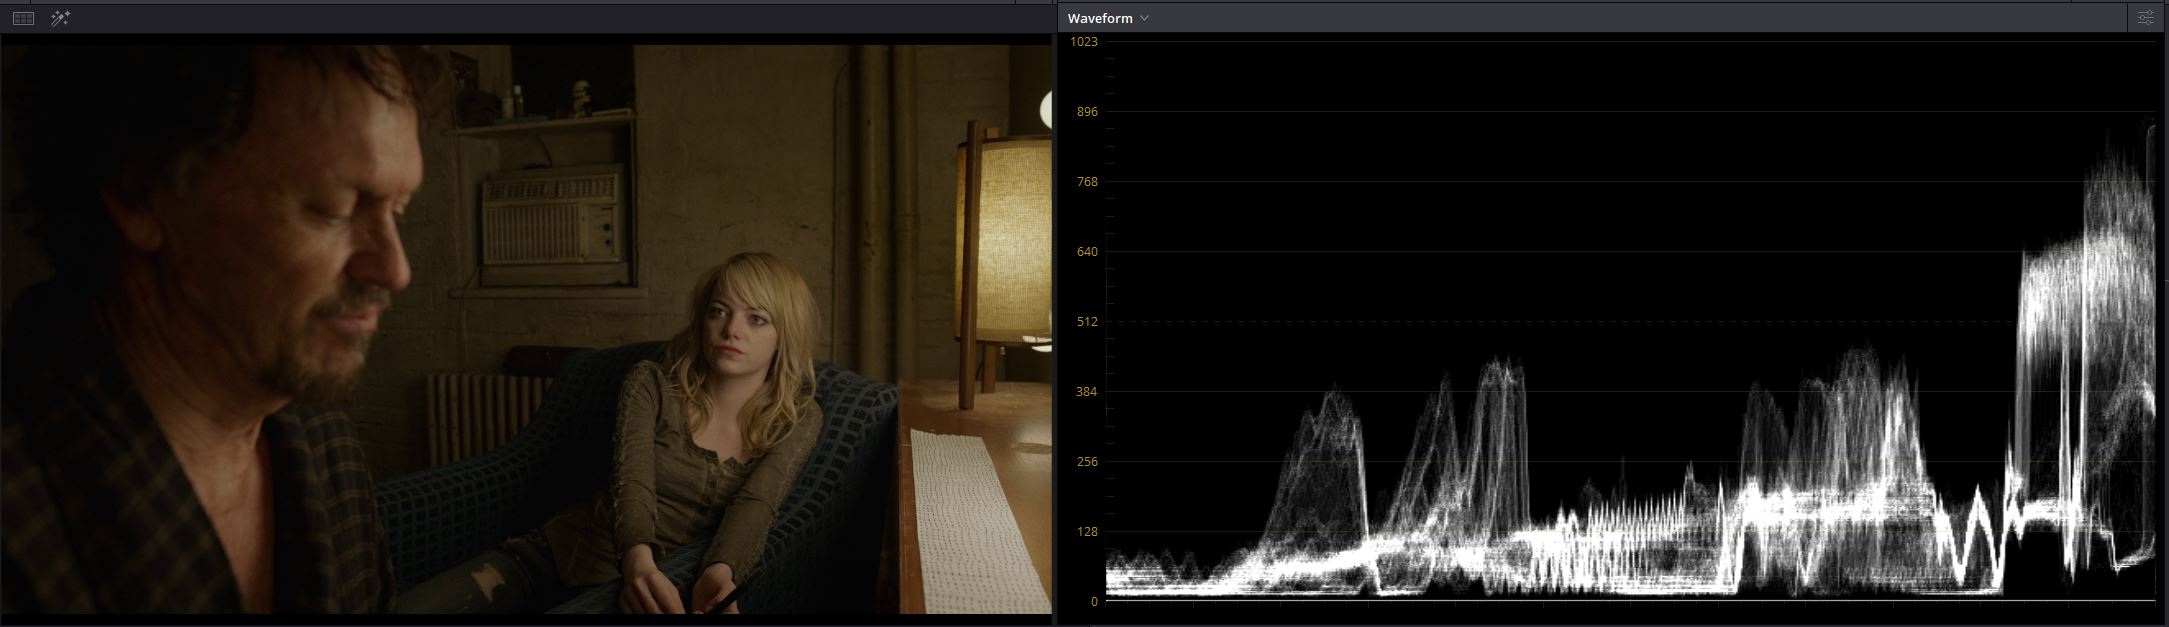The width and height of the screenshot is (2169, 627).
Task: Click the 640 scale label
Action: click(x=1087, y=251)
